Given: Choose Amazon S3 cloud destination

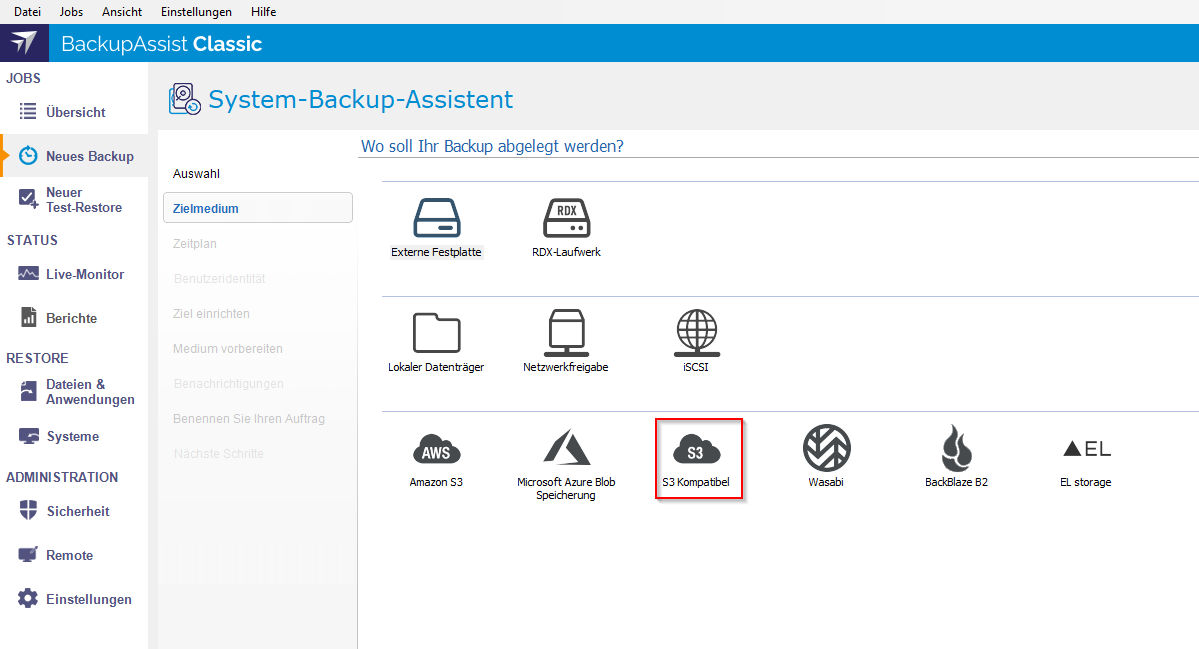Looking at the screenshot, I should pyautogui.click(x=436, y=448).
